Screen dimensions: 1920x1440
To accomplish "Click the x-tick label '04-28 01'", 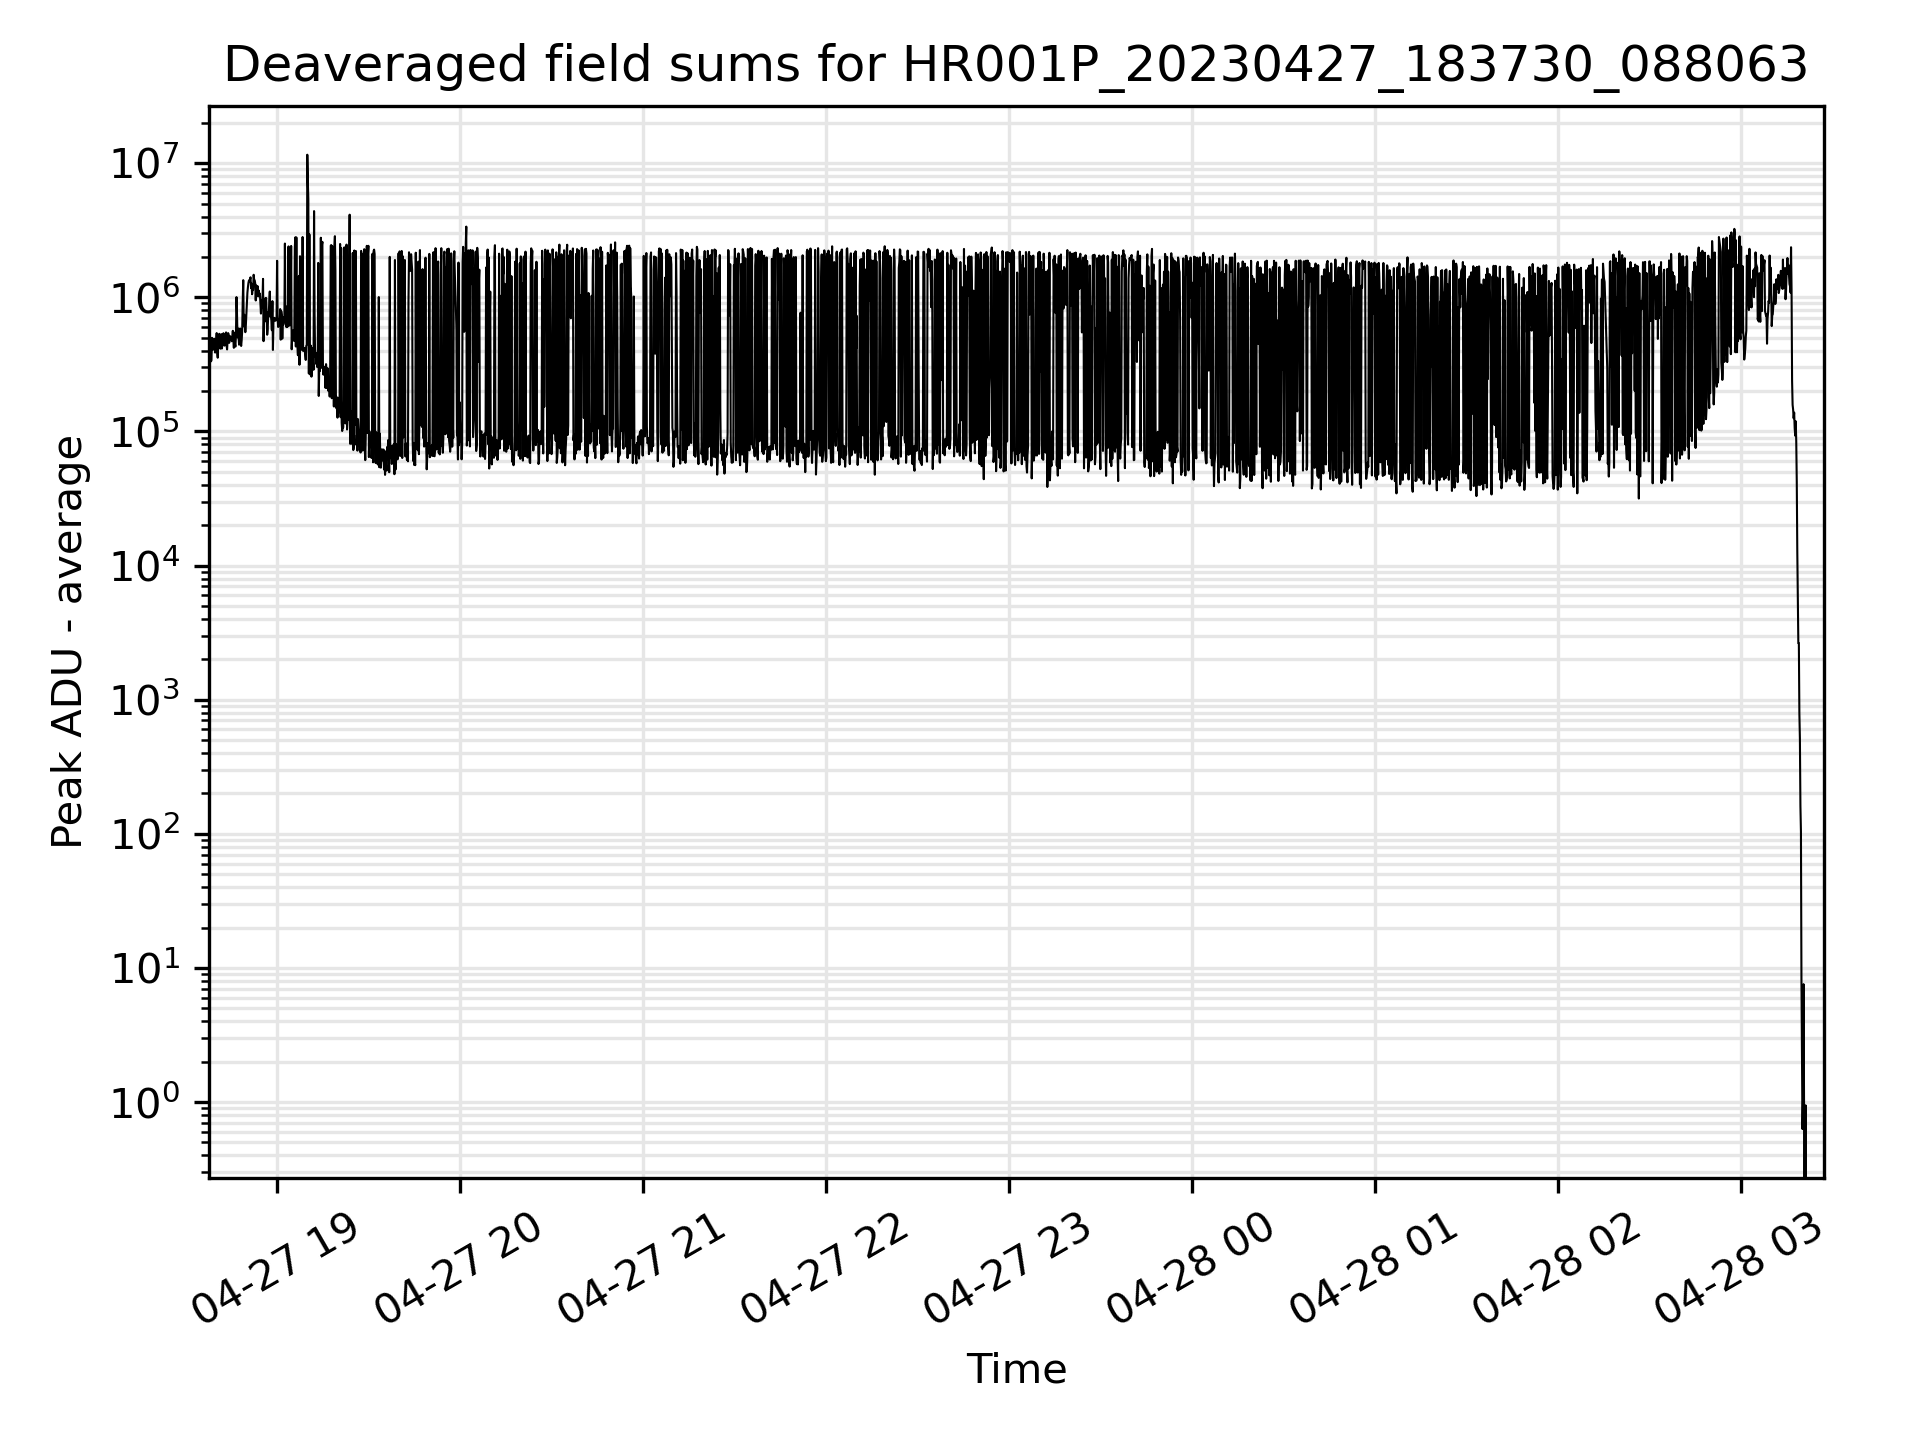I will point(1373,1268).
